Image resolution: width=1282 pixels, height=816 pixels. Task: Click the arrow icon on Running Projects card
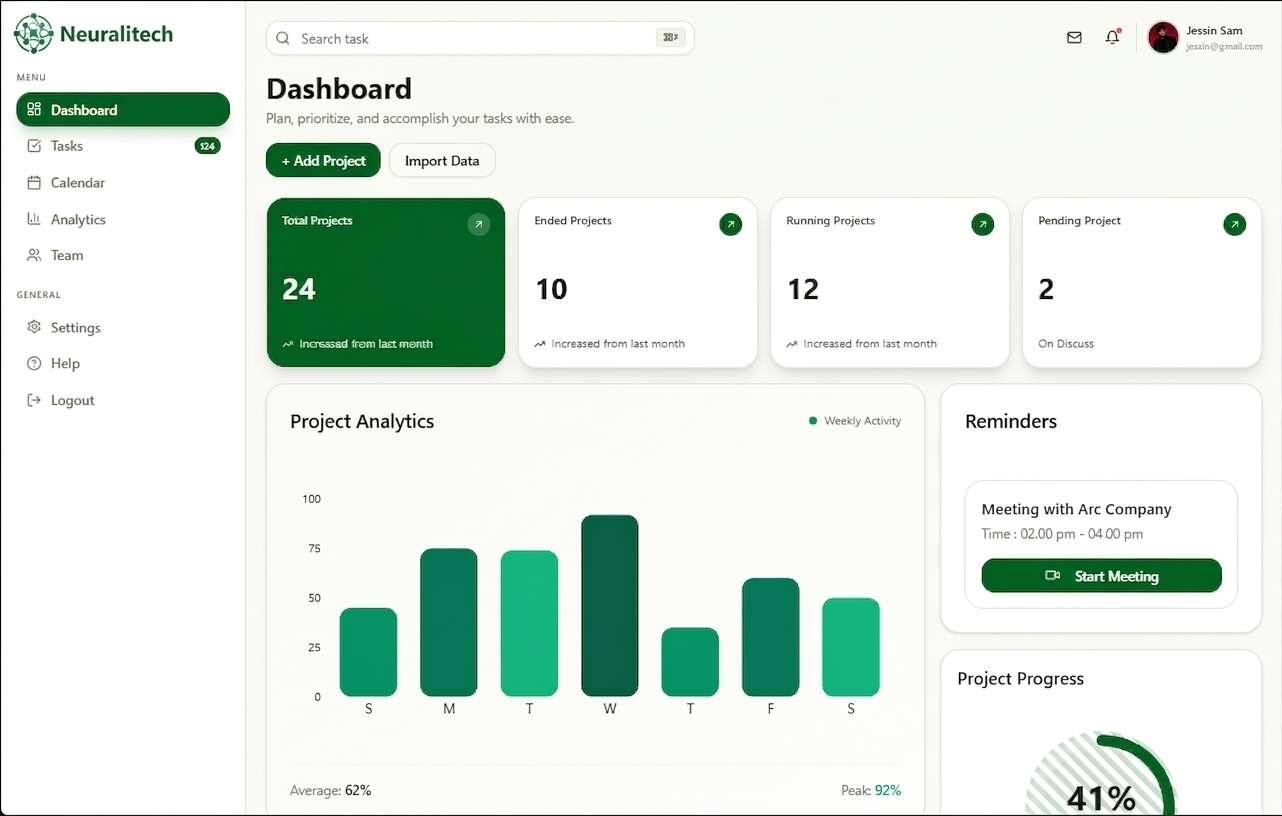(983, 224)
